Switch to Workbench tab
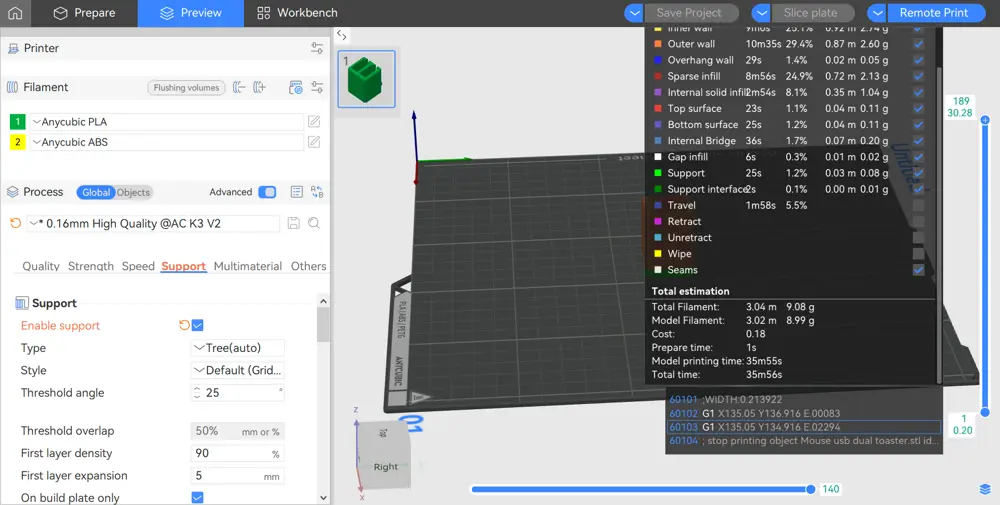Image resolution: width=1000 pixels, height=505 pixels. pyautogui.click(x=297, y=13)
